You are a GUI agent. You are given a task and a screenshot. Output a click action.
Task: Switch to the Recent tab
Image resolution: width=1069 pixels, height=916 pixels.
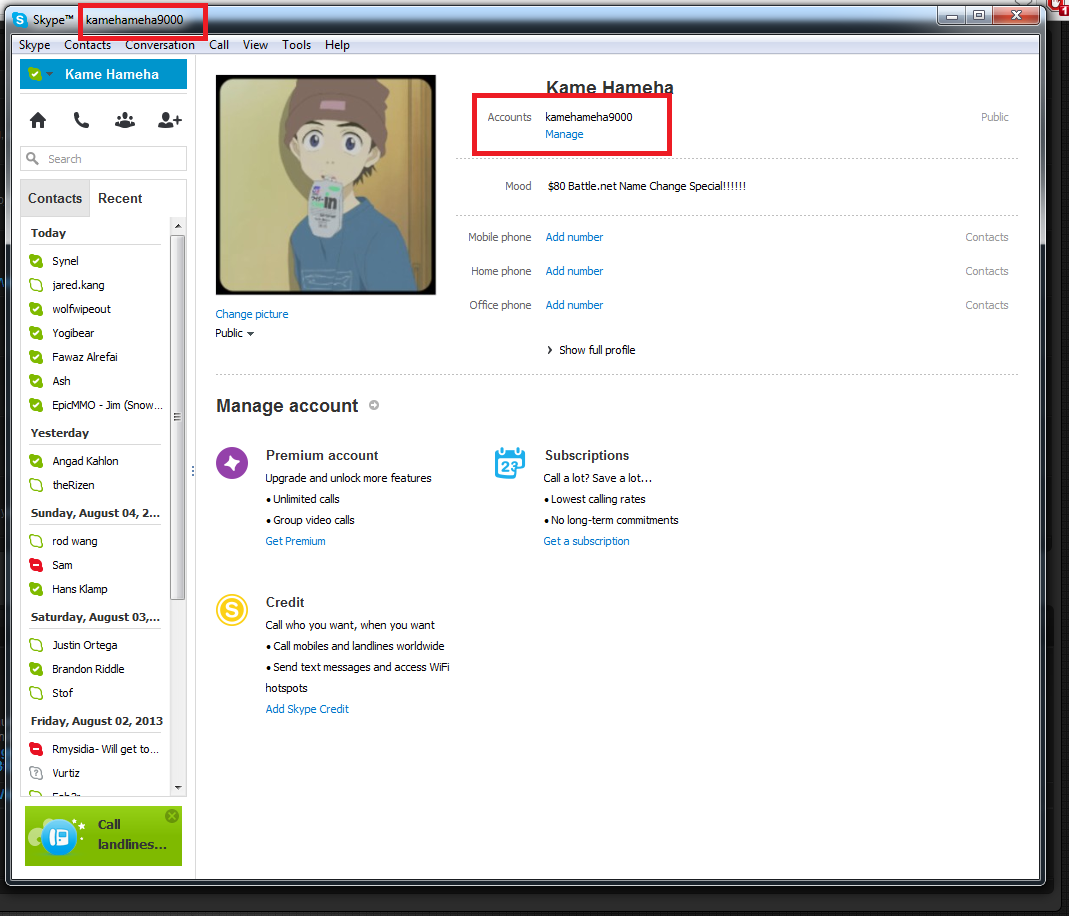click(x=120, y=198)
